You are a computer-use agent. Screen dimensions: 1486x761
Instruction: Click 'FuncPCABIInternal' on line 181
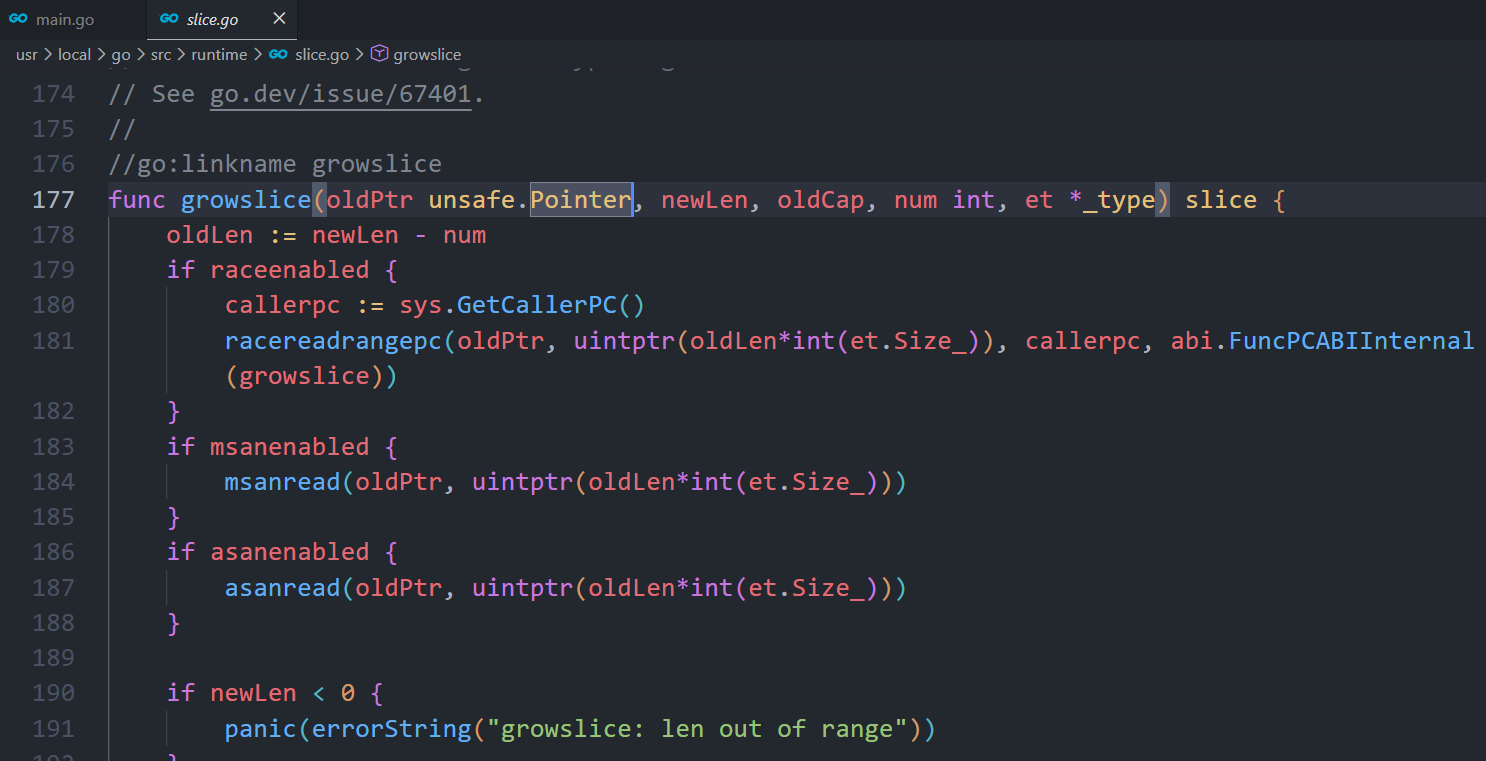(1351, 341)
